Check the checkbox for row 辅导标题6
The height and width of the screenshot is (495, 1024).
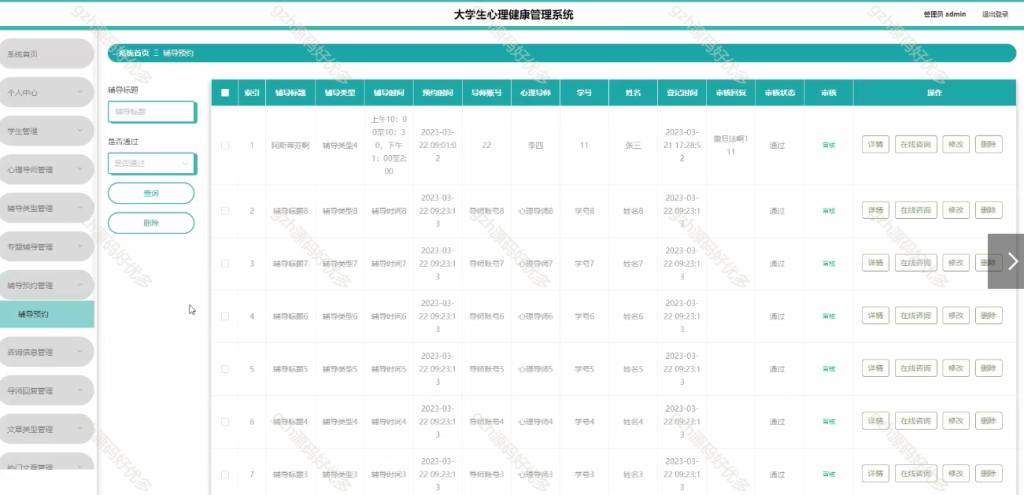(225, 316)
